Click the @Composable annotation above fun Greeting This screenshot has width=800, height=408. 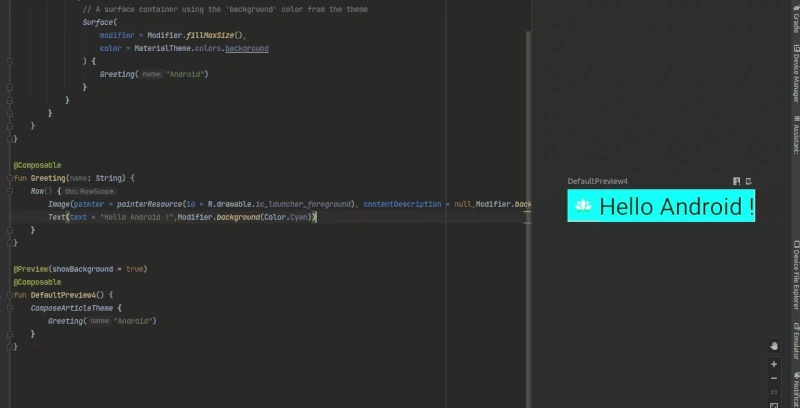click(37, 165)
